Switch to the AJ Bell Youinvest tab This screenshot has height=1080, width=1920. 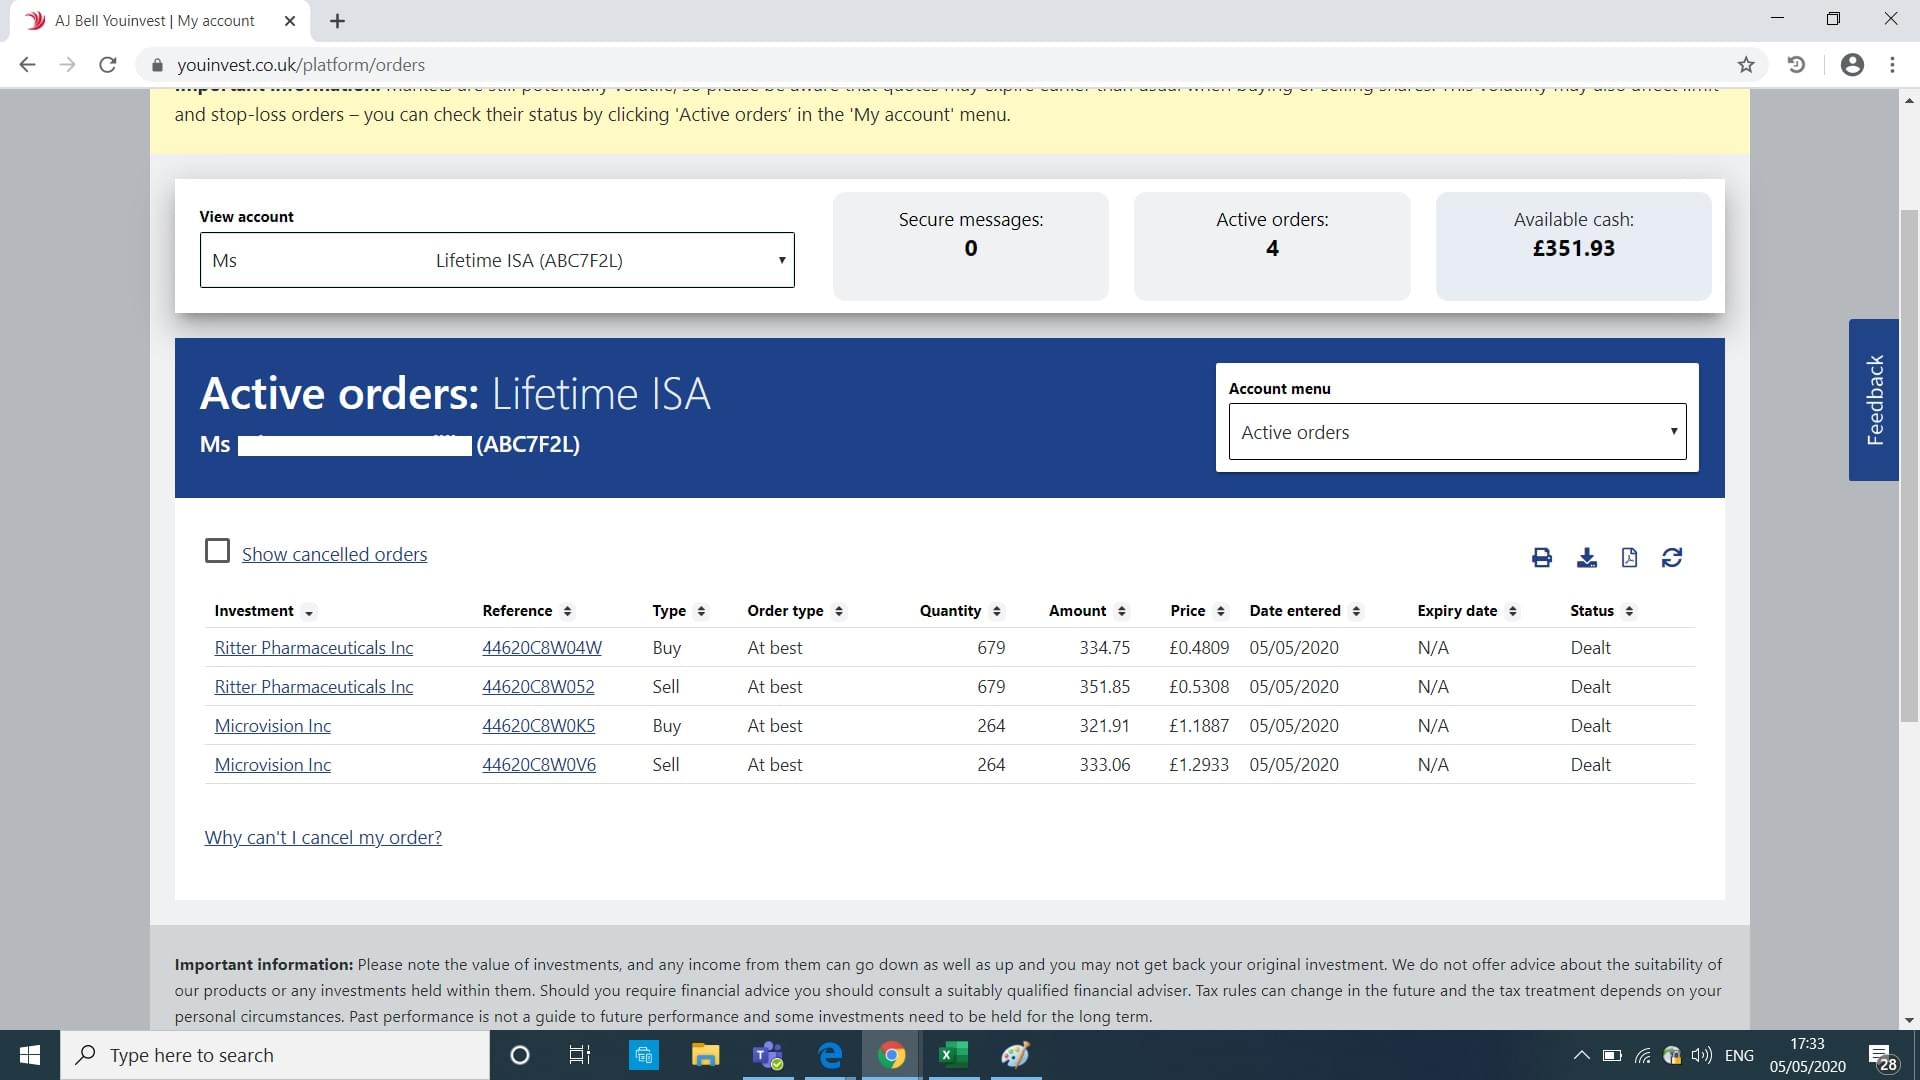tap(155, 21)
